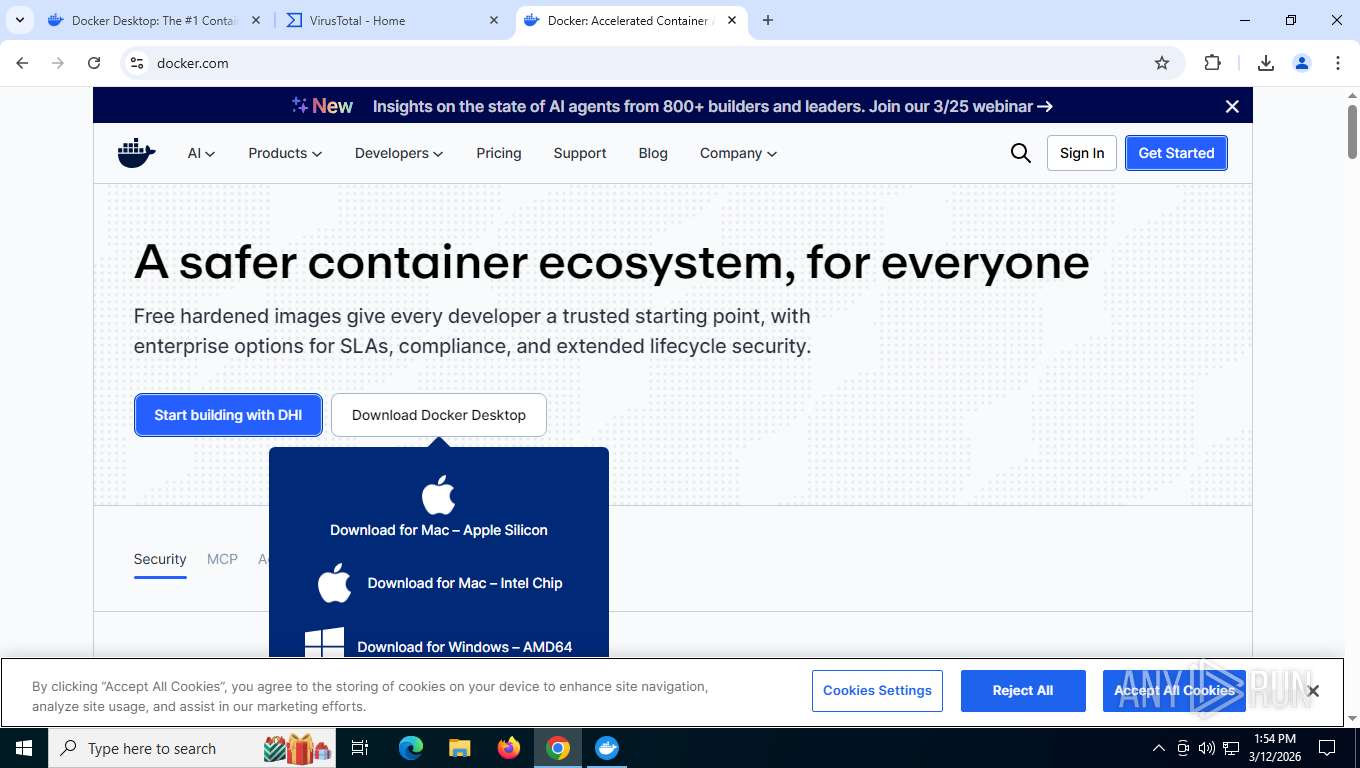Close the Docker Desktop: The #1 tab

pyautogui.click(x=256, y=20)
